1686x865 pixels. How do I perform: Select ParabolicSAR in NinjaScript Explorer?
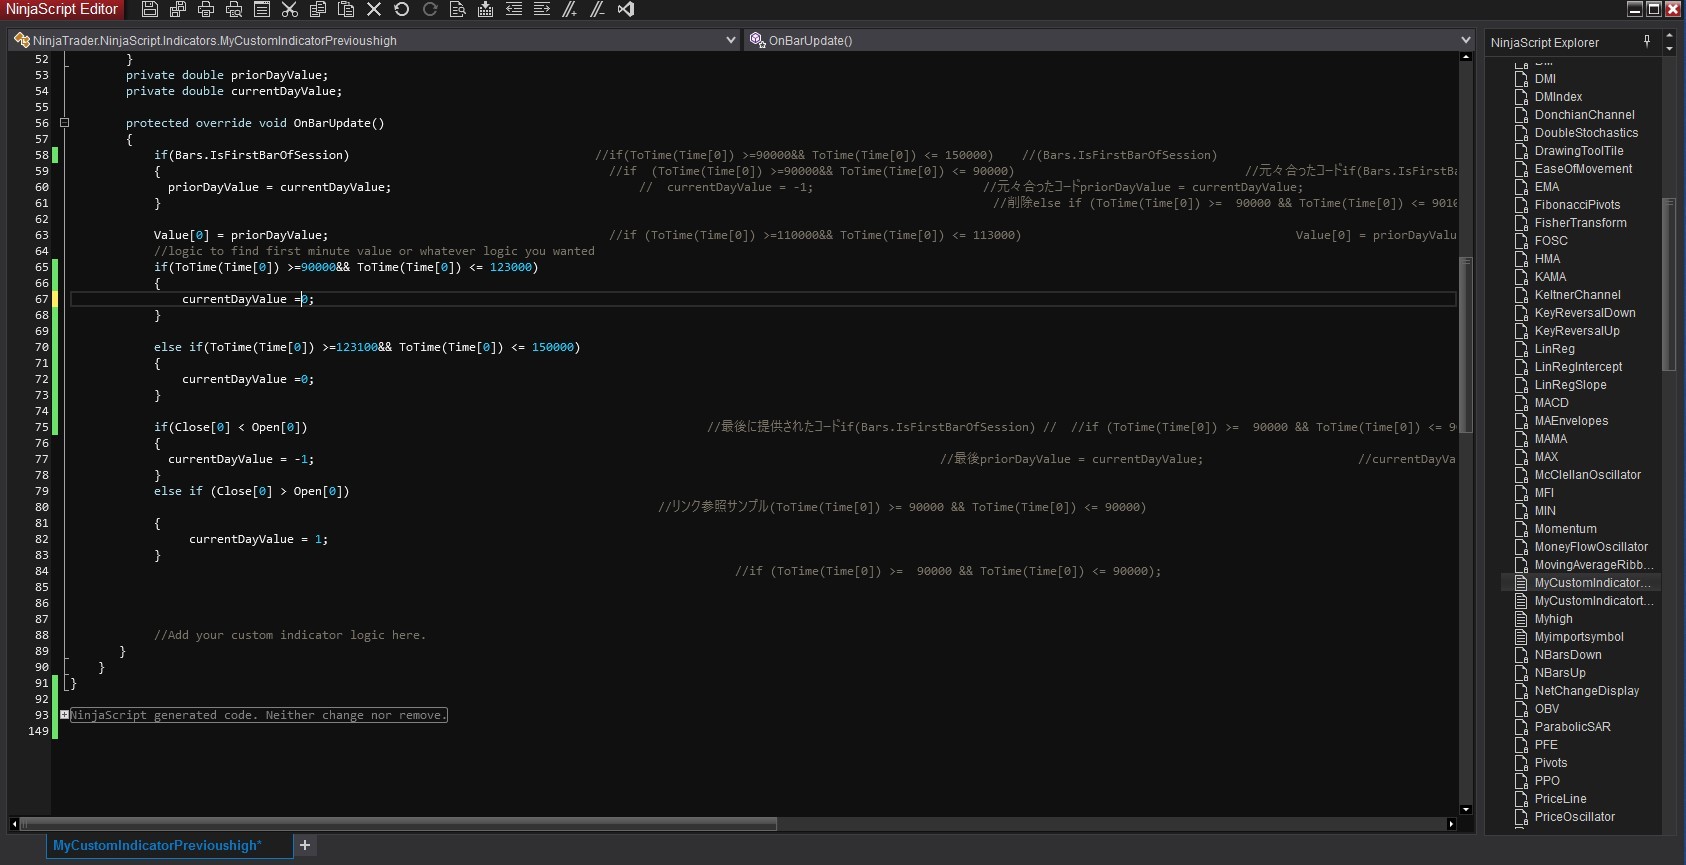[1572, 727]
